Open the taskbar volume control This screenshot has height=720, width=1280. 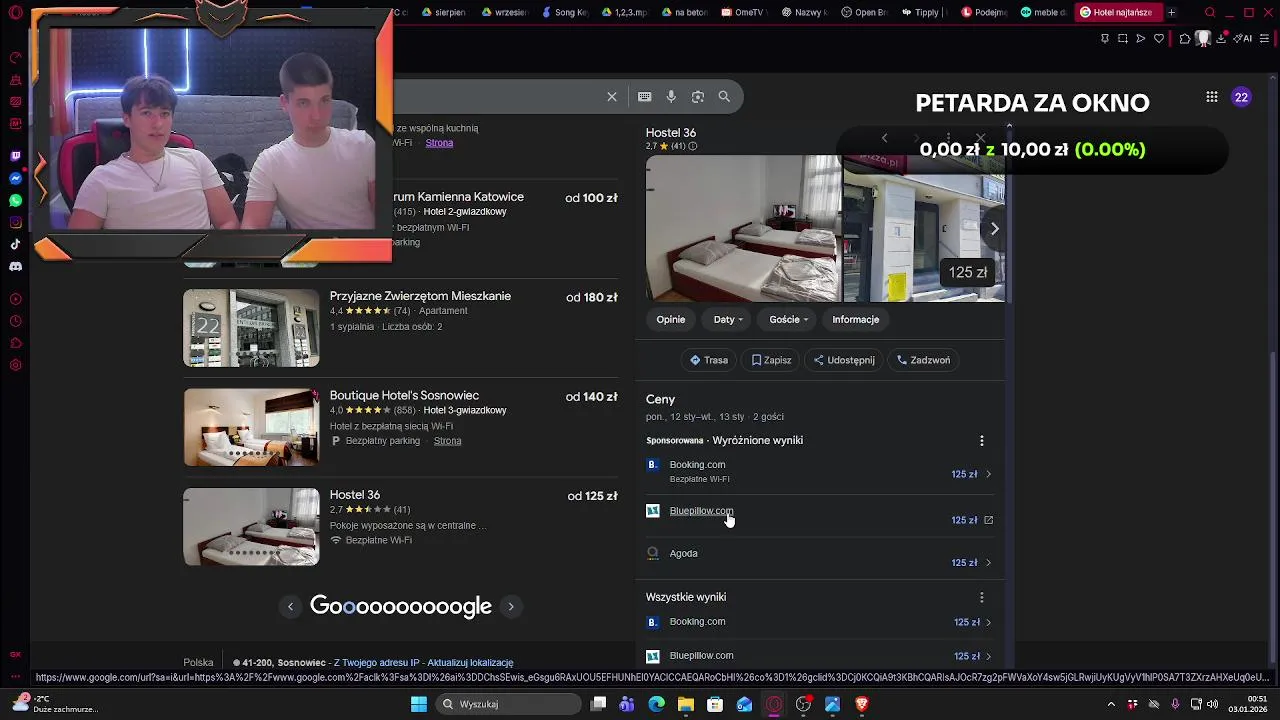pos(1212,704)
